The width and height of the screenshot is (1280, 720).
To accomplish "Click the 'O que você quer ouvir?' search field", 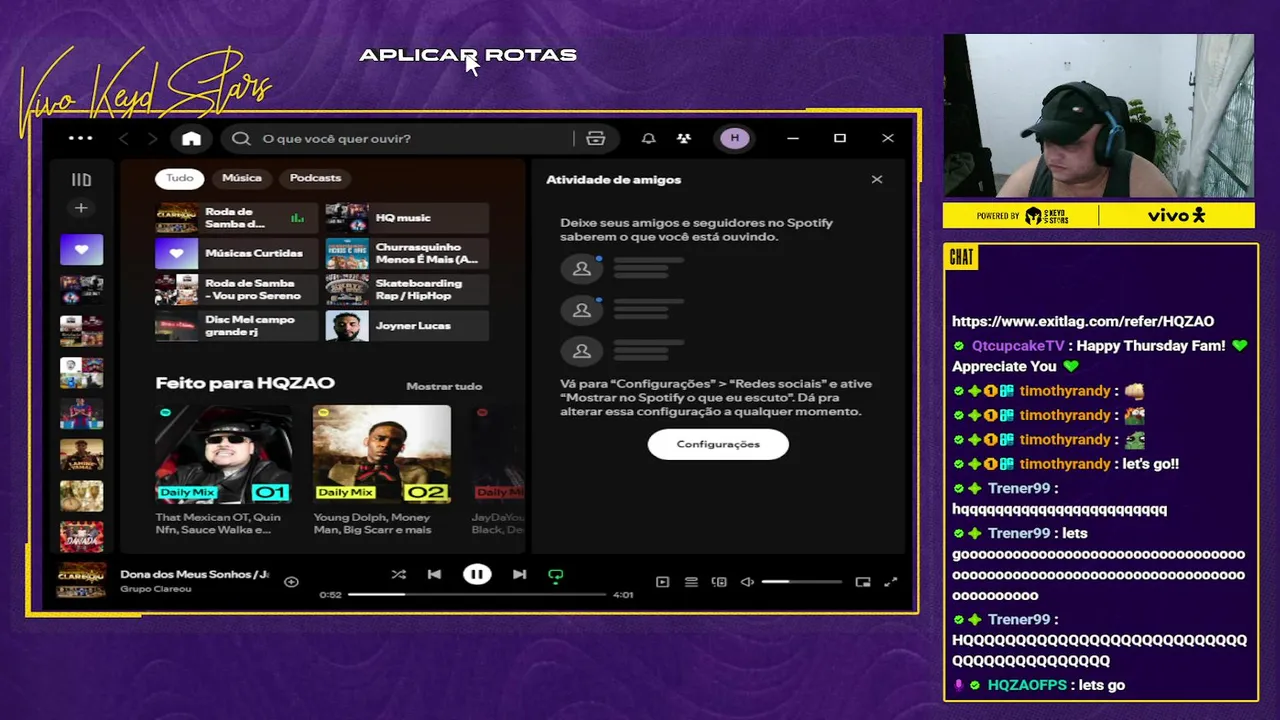I will click(400, 138).
